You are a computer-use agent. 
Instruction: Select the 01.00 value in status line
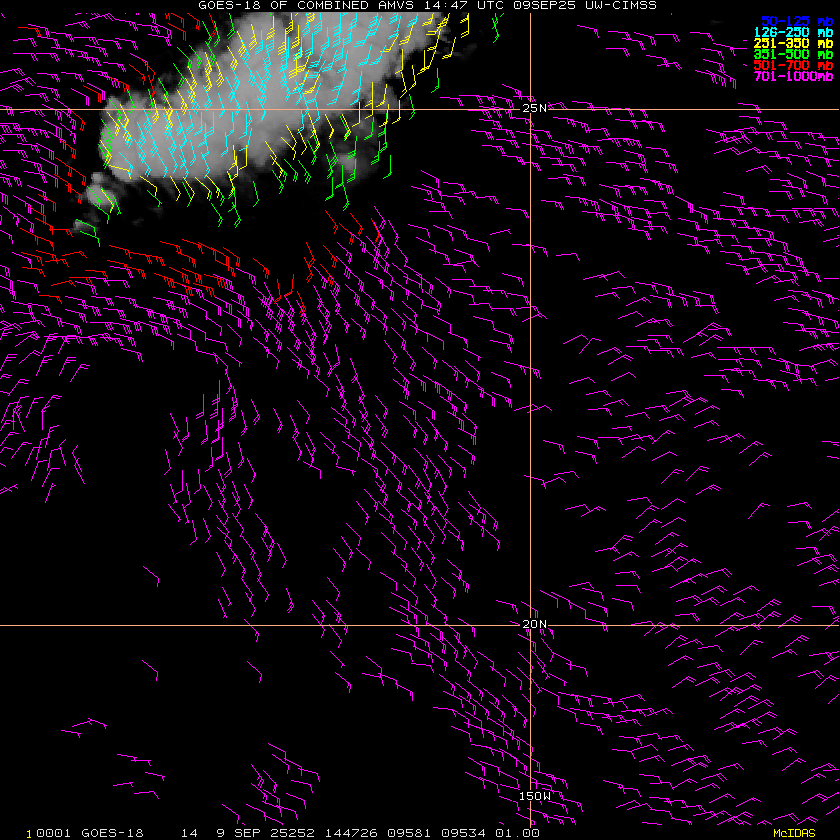(517, 834)
